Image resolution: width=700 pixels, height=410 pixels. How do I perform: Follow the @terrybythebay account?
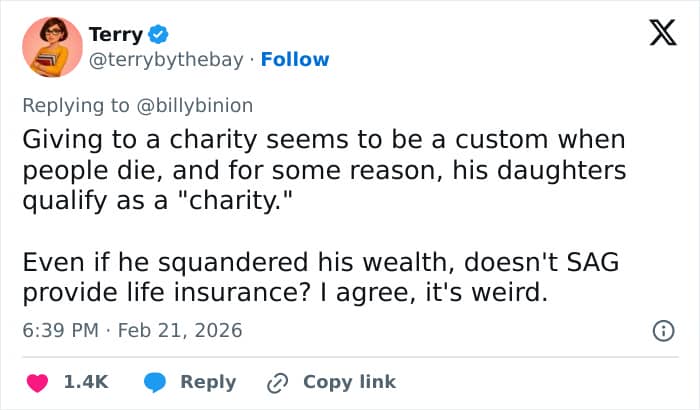click(294, 60)
